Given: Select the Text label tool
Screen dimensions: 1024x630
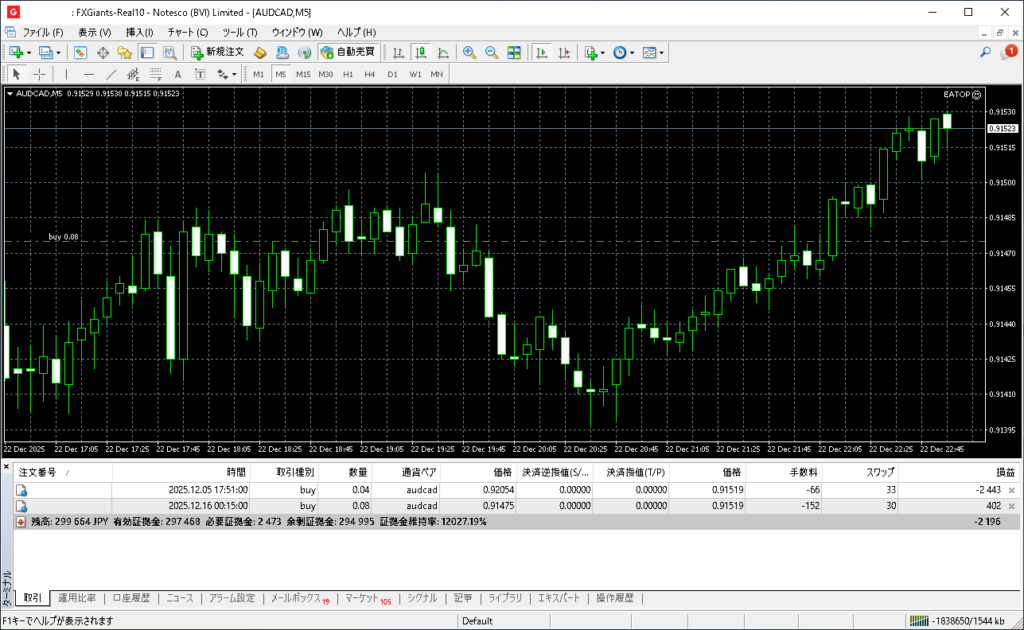Looking at the screenshot, I should pyautogui.click(x=178, y=74).
